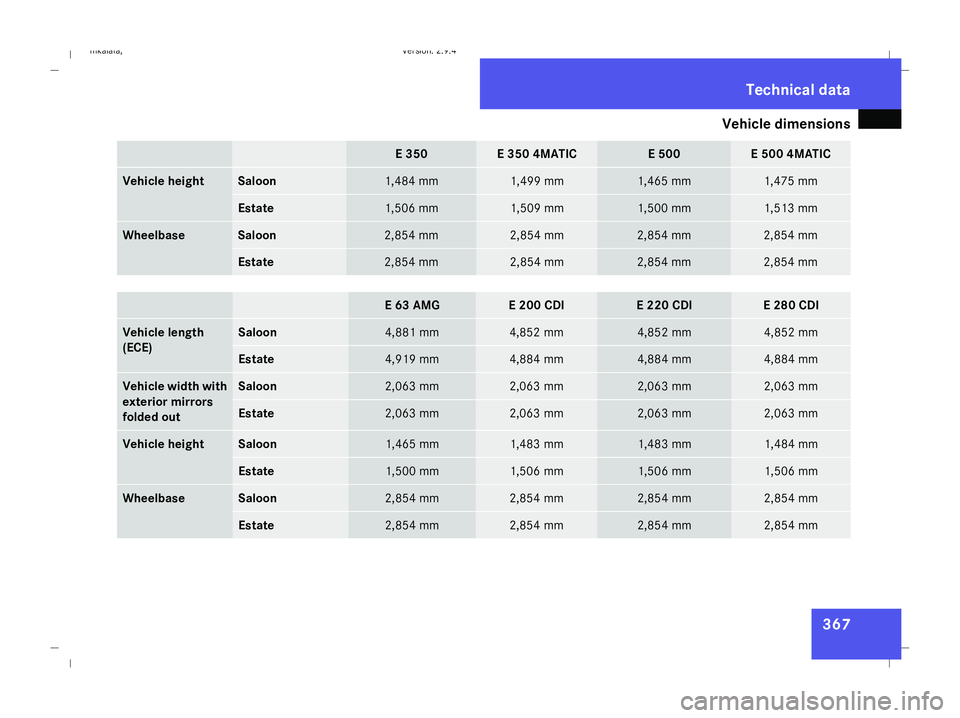Screen dimensions: 960x718
Task: Click E 280 CDI saloon height 1,484 mm
Action: point(791,444)
